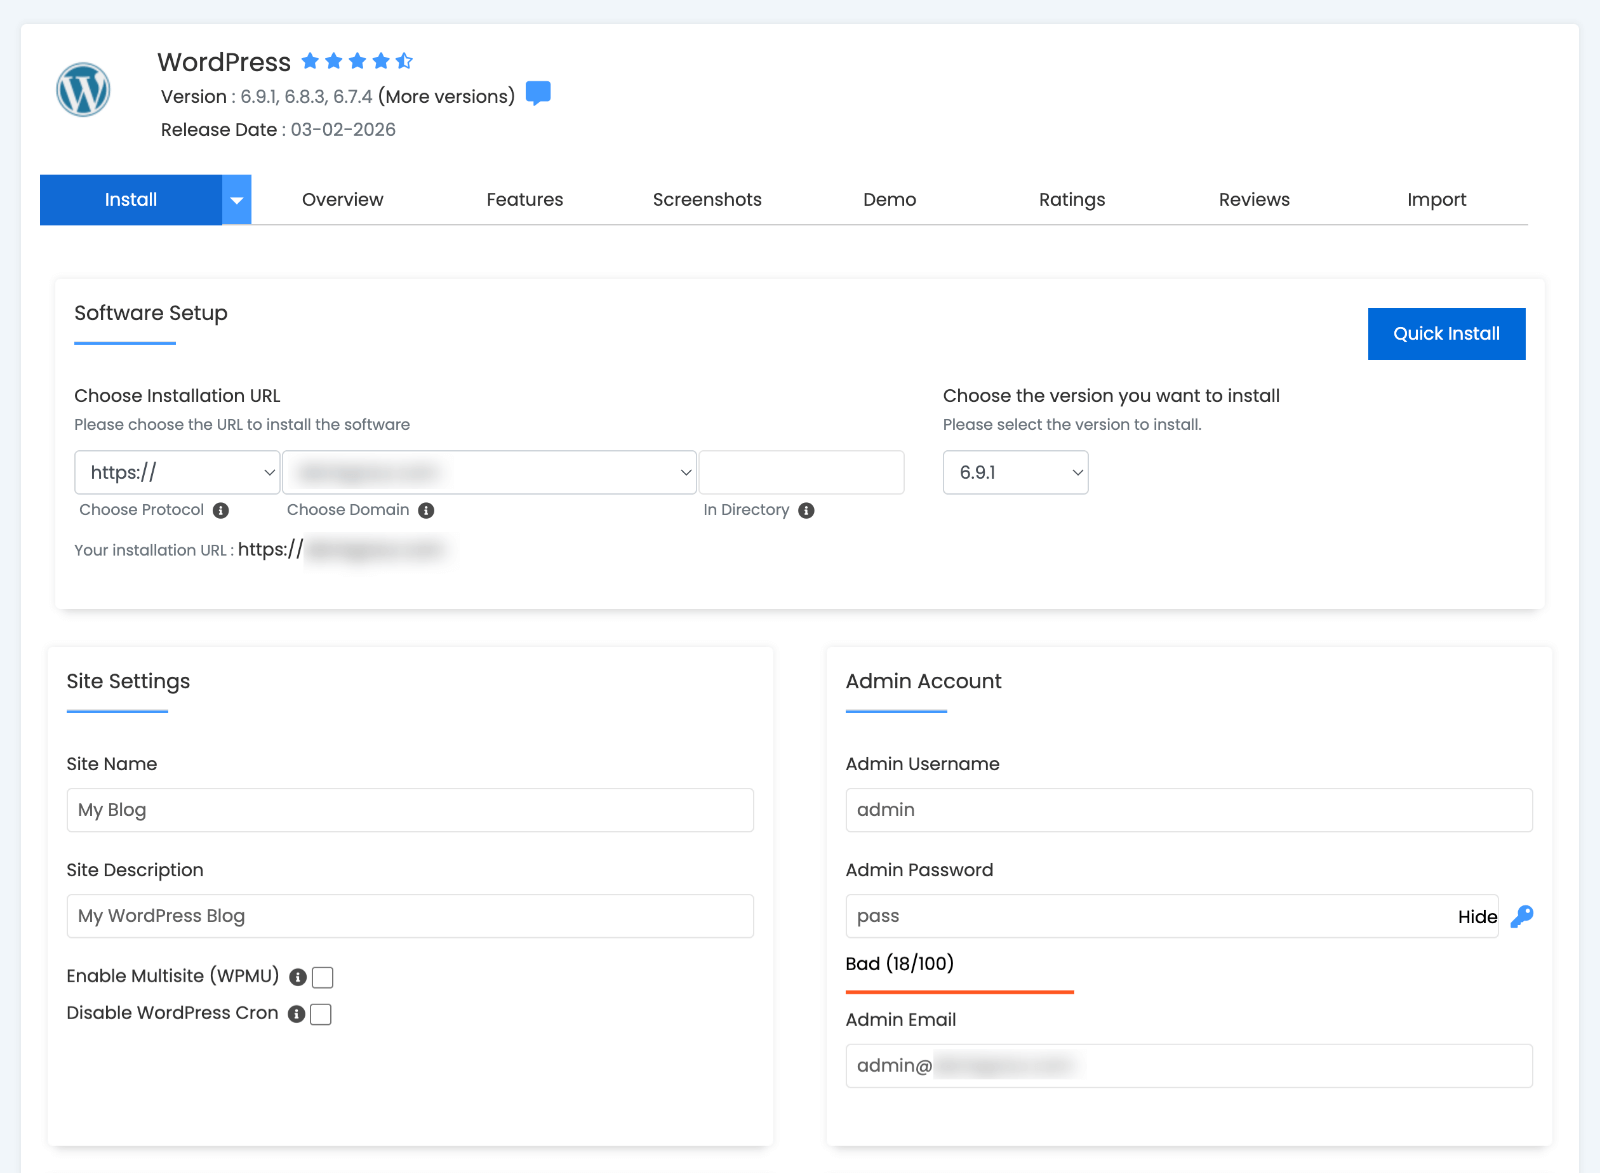Focus the Admin Email input field
This screenshot has width=1600, height=1173.
[x=1189, y=1066]
